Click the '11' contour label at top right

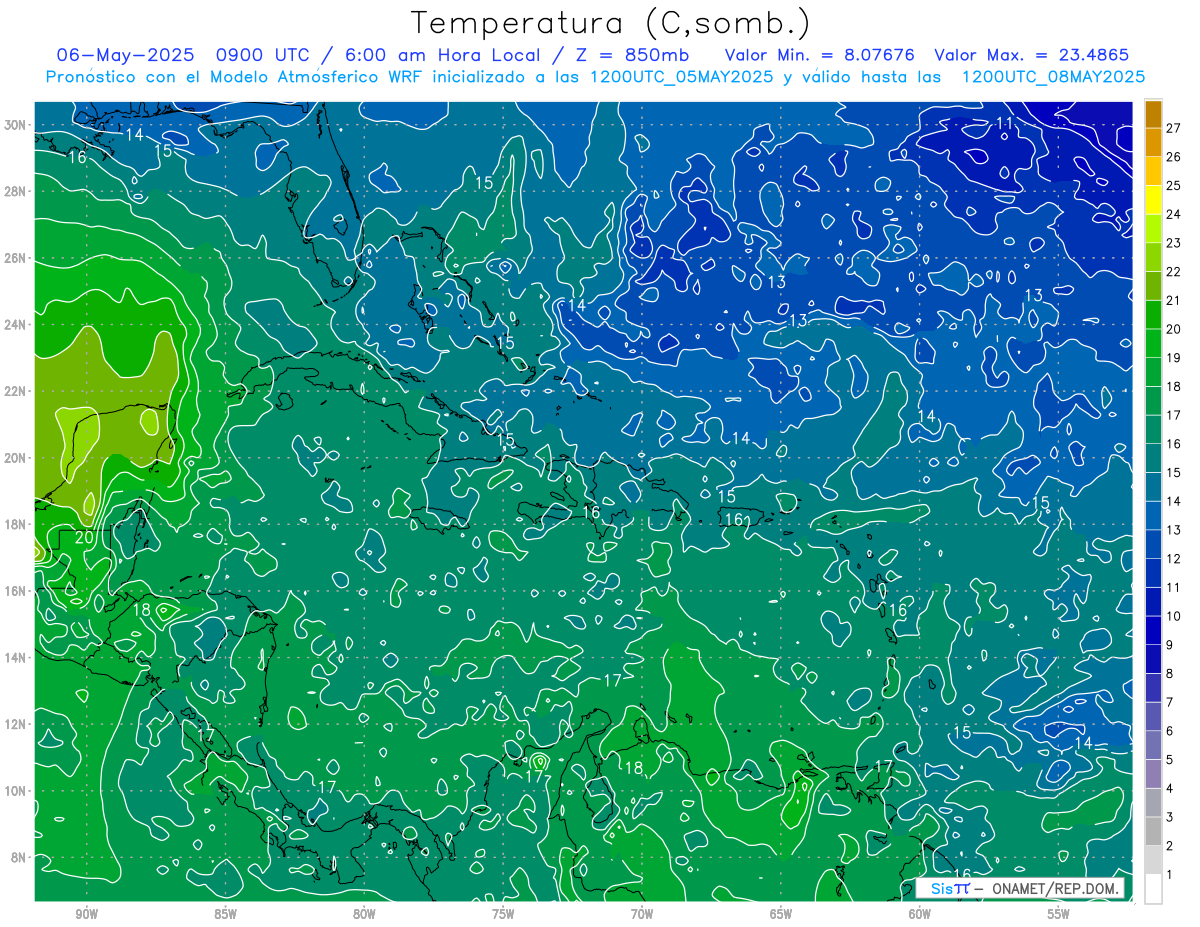click(1005, 123)
